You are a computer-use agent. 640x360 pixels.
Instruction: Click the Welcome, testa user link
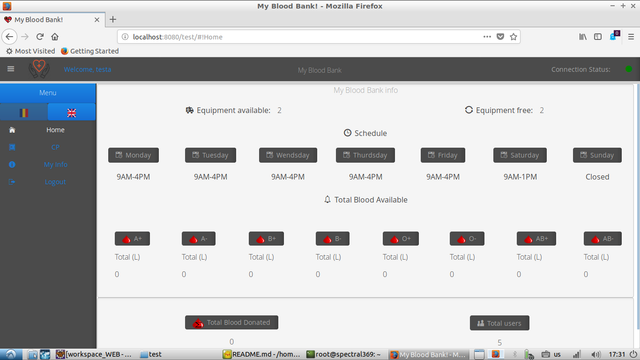pyautogui.click(x=87, y=69)
